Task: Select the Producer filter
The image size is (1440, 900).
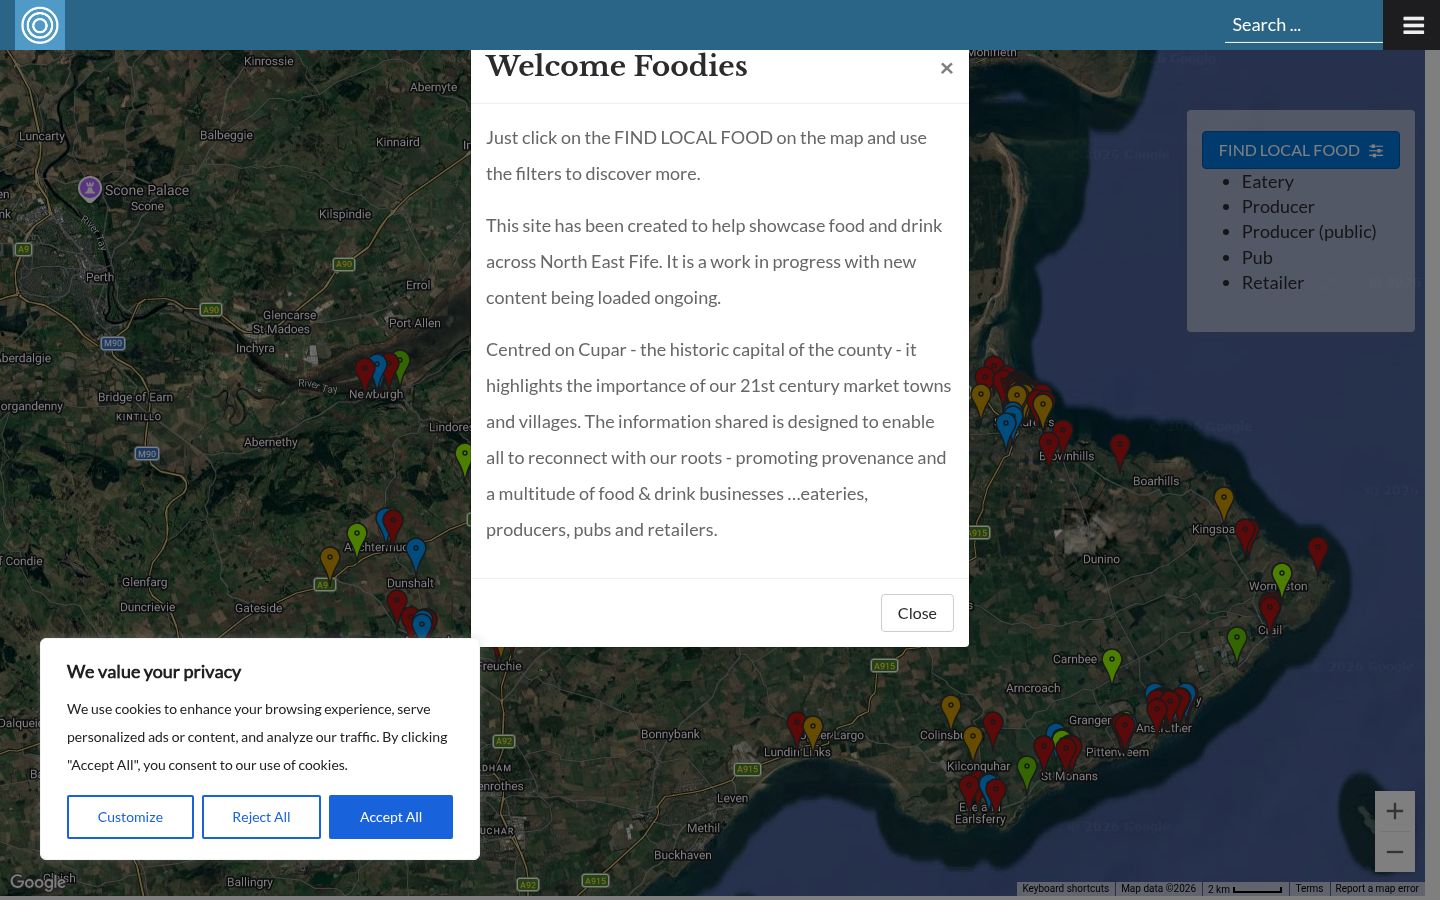Action: [1278, 206]
